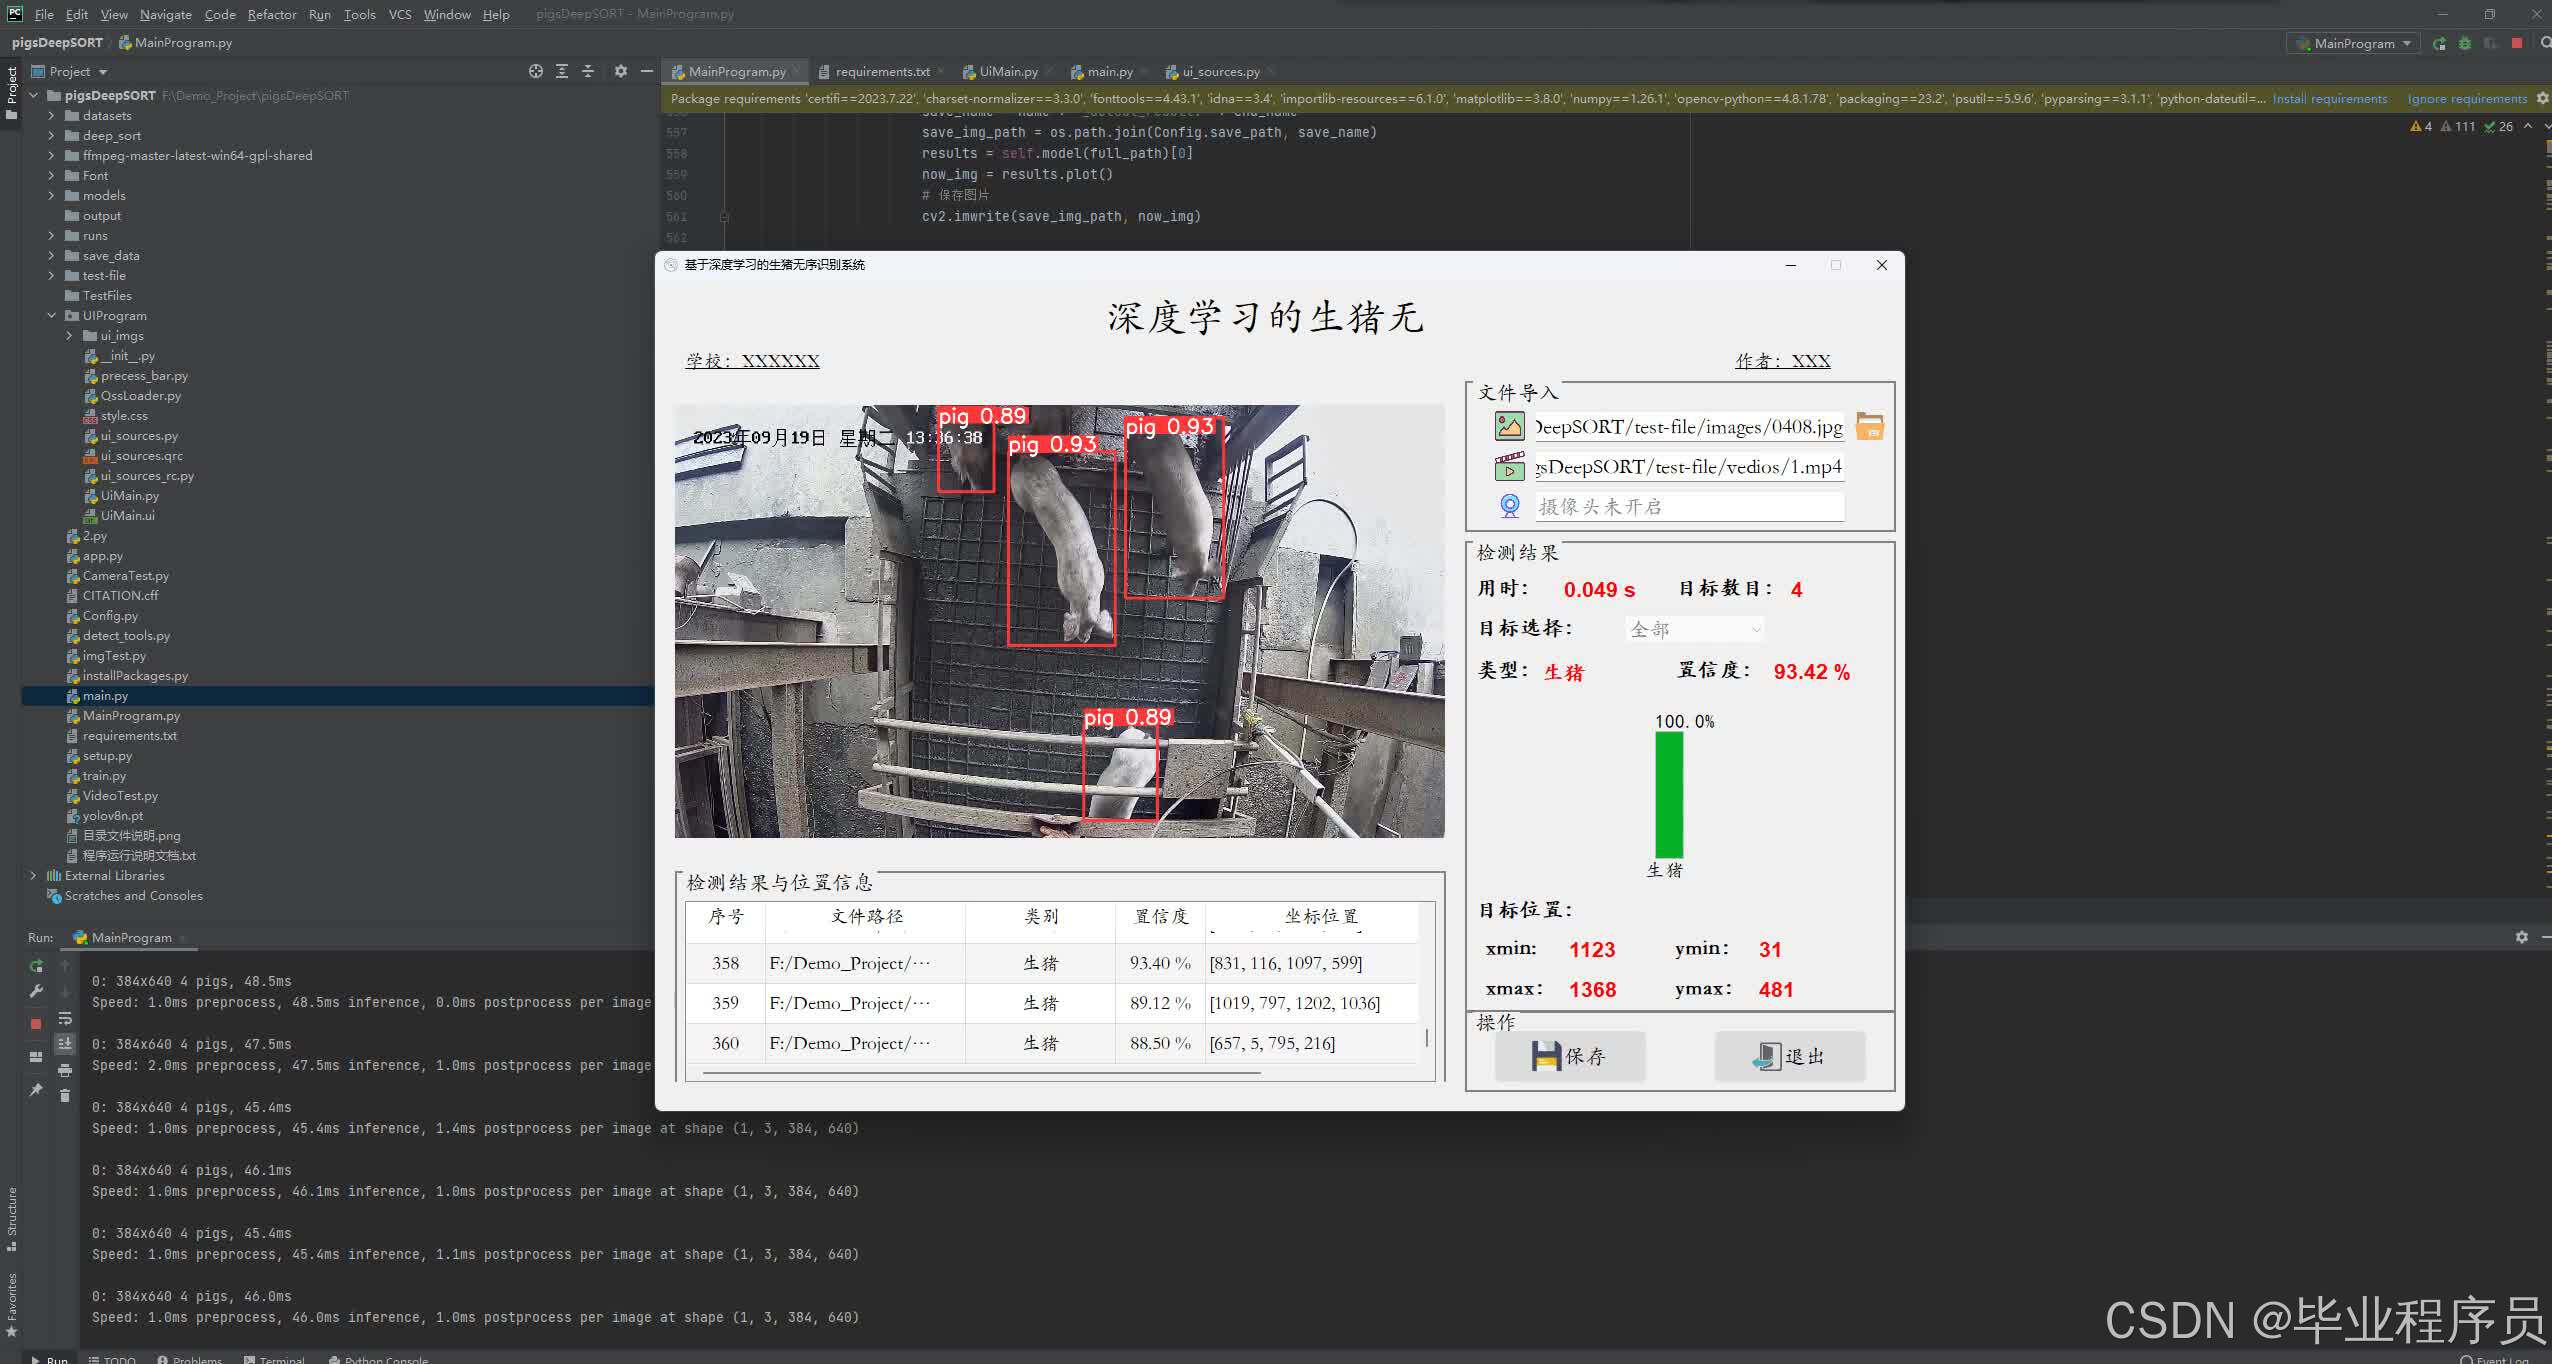Collapse the pigsDeepSORT root node
This screenshot has height=1364, width=2552.
[34, 95]
